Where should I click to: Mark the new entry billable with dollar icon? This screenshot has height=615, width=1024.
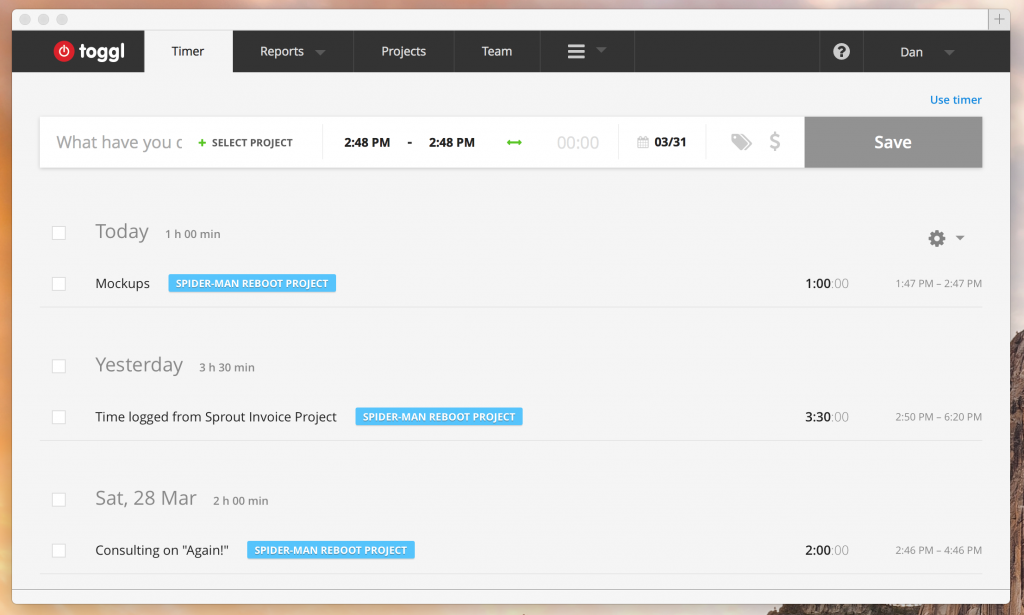point(774,142)
